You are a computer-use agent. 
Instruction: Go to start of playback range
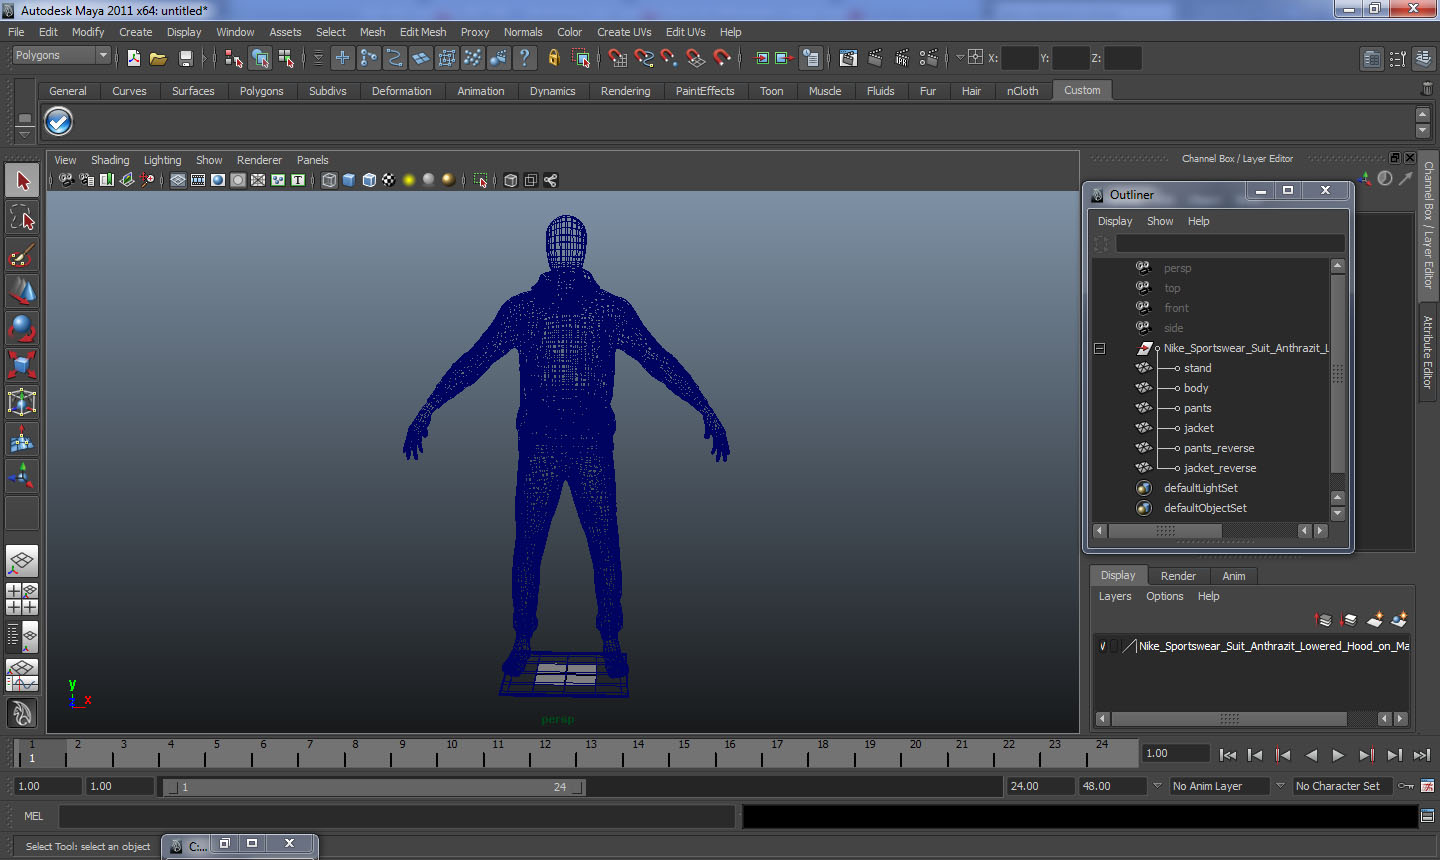pos(1227,755)
